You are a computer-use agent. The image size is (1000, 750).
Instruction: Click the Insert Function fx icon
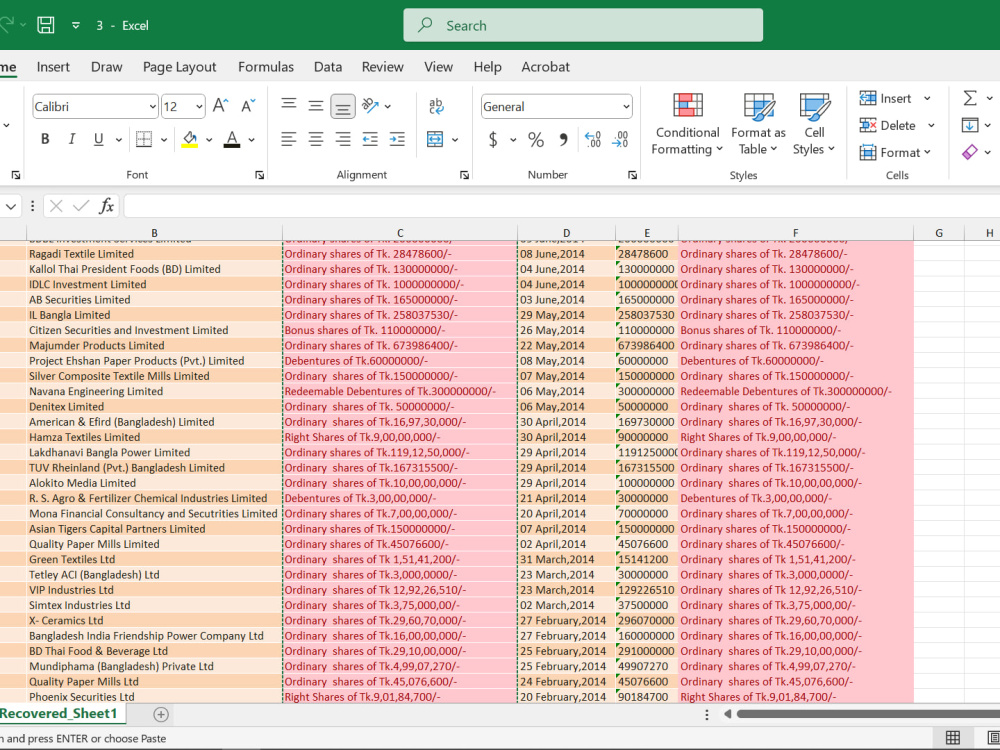click(x=107, y=206)
